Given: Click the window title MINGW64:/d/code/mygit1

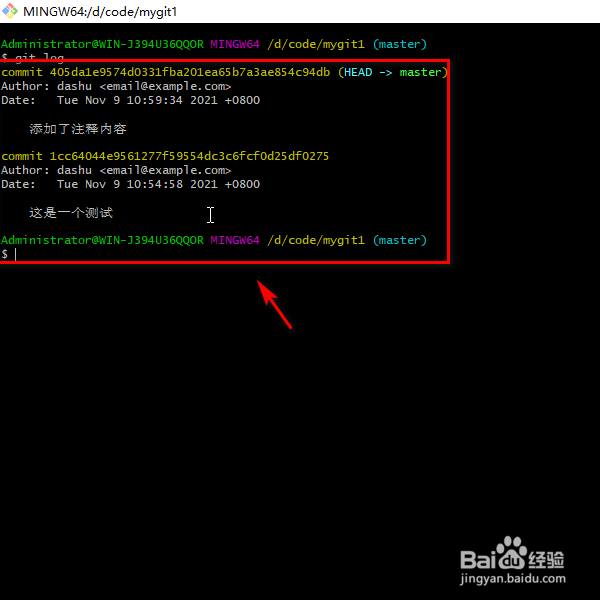Looking at the screenshot, I should click(100, 11).
